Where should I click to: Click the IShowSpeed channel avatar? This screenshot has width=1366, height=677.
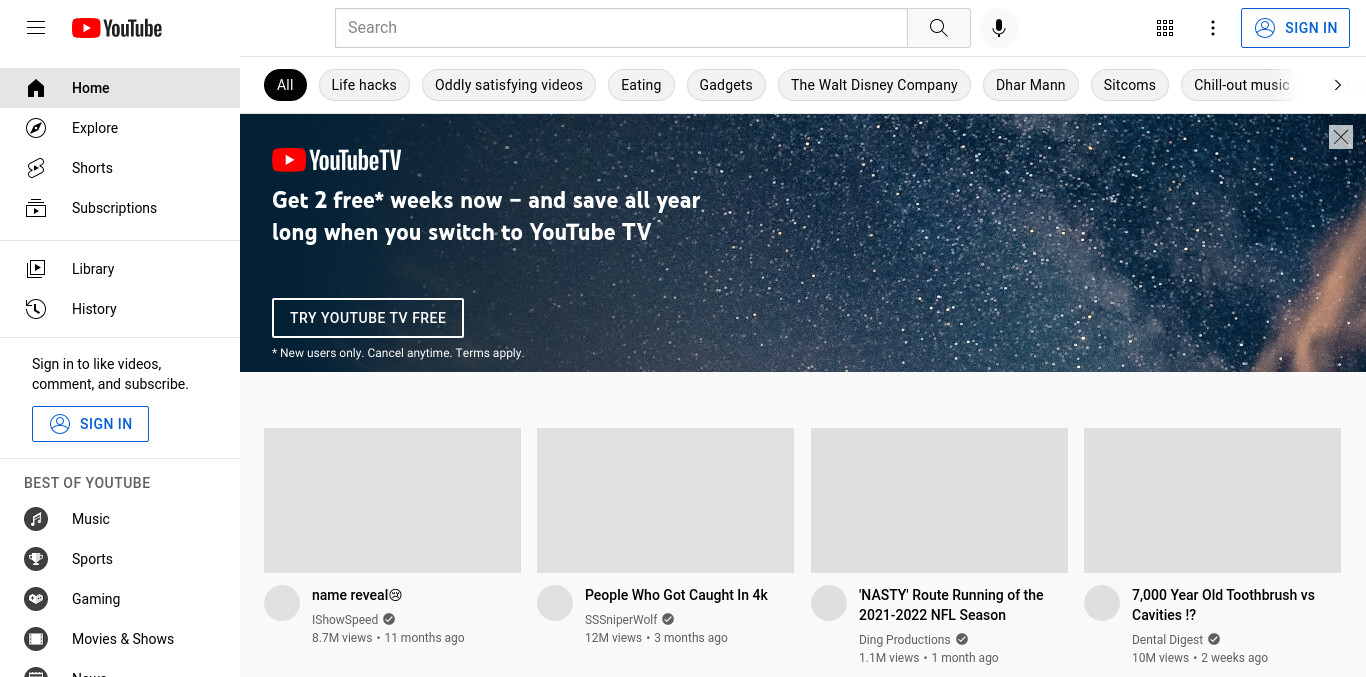point(282,603)
